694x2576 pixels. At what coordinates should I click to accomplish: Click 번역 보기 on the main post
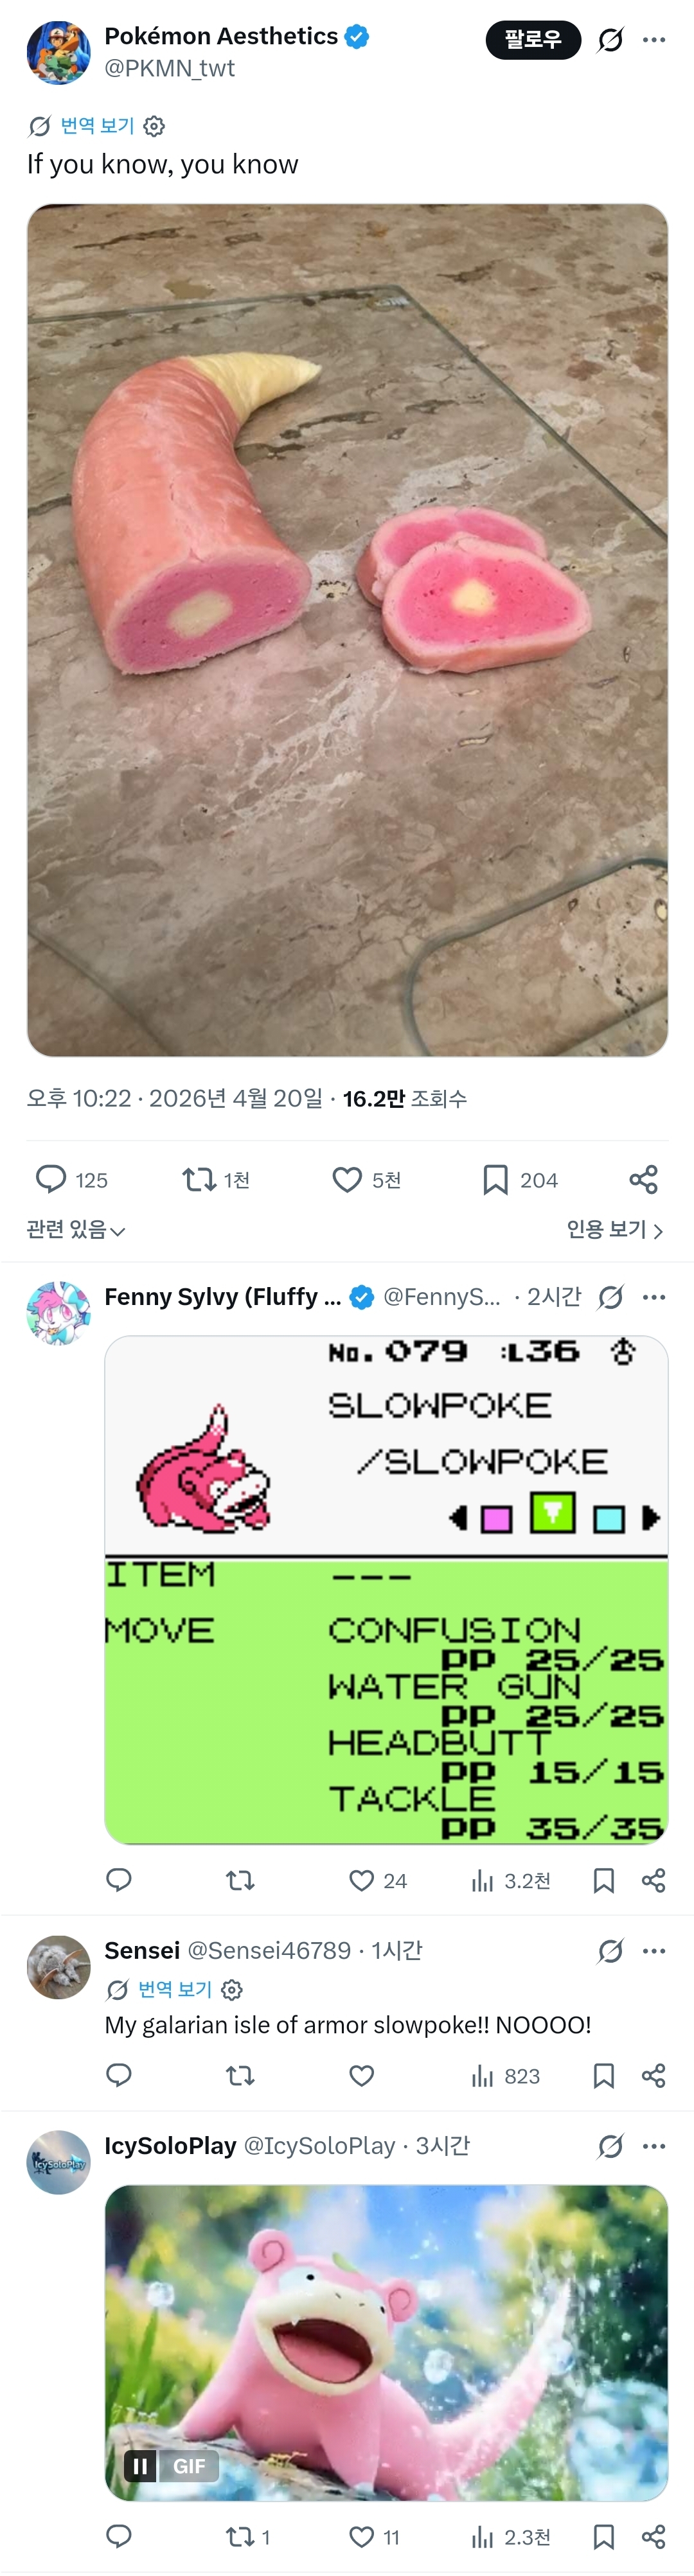pyautogui.click(x=96, y=126)
